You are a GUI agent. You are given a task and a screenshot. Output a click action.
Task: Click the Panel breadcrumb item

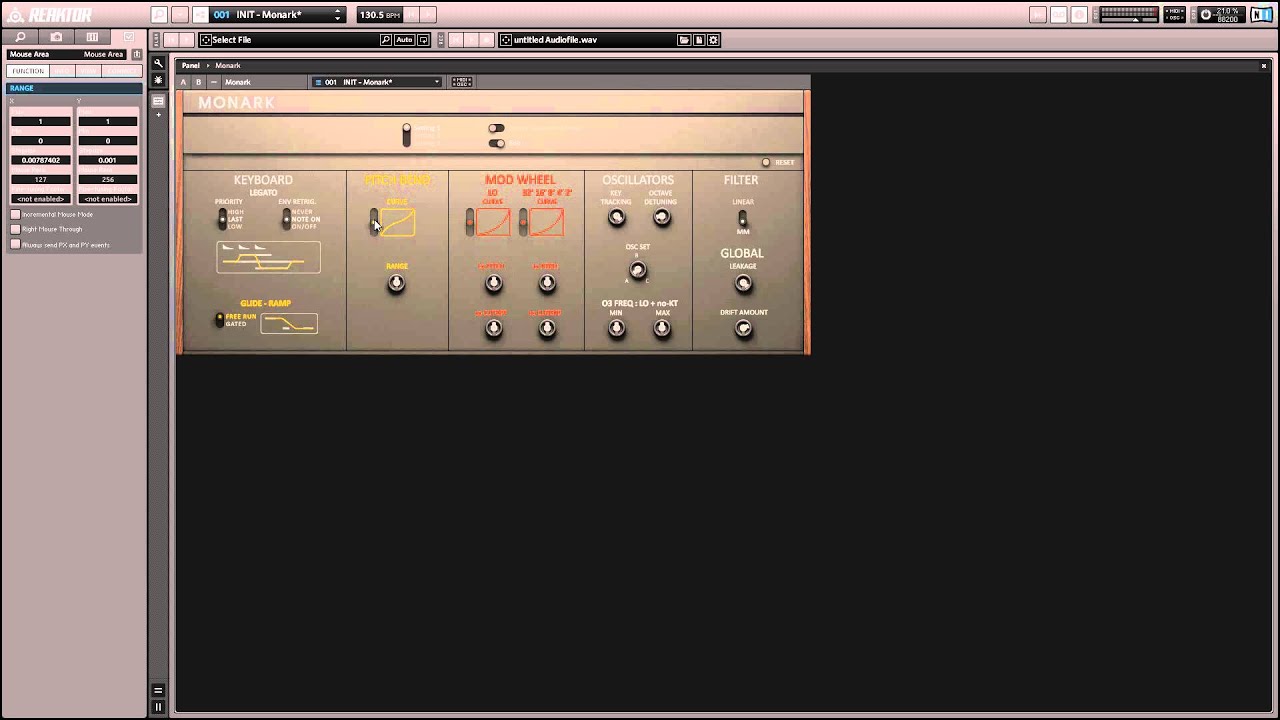(x=190, y=65)
